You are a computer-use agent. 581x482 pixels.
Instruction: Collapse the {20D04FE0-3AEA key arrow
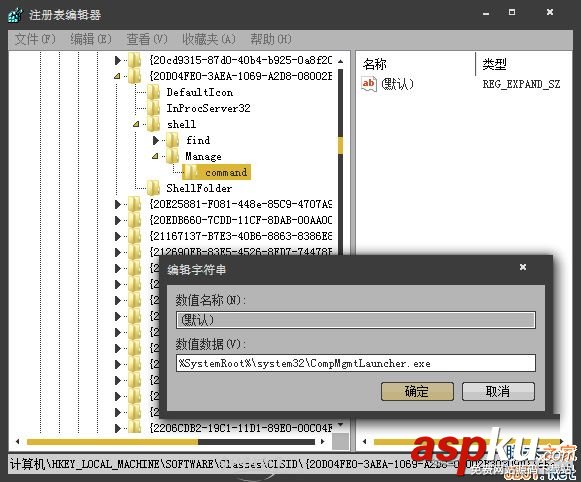[x=117, y=76]
